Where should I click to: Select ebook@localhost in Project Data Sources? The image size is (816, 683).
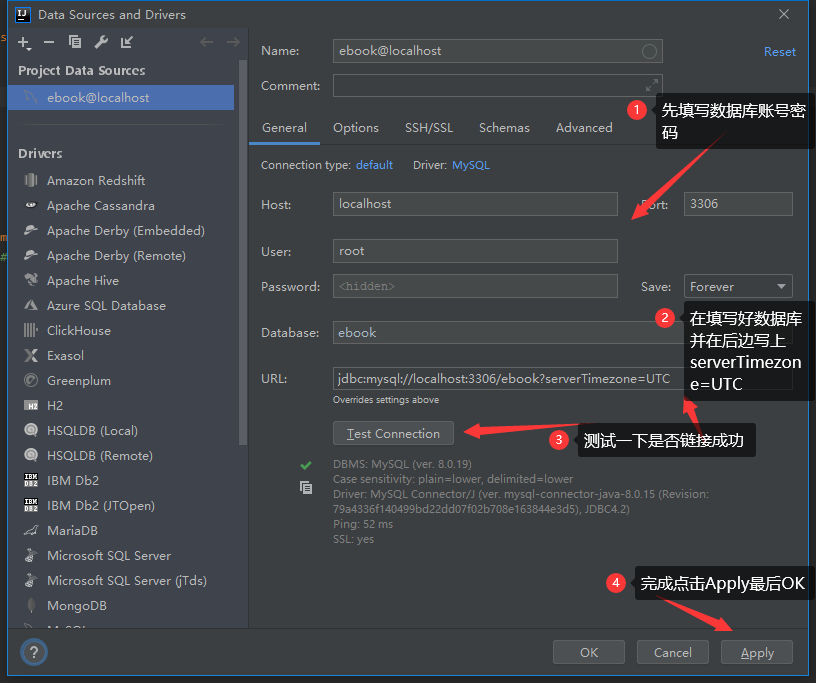[x=121, y=97]
